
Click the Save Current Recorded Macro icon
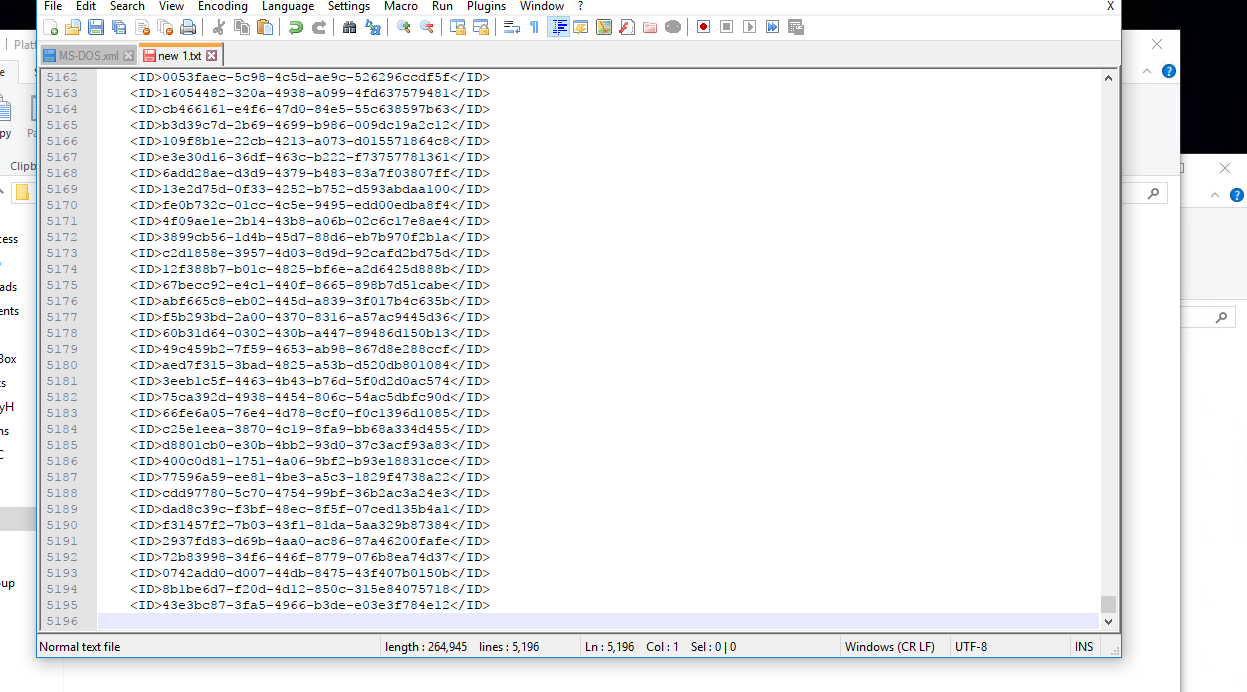(796, 27)
